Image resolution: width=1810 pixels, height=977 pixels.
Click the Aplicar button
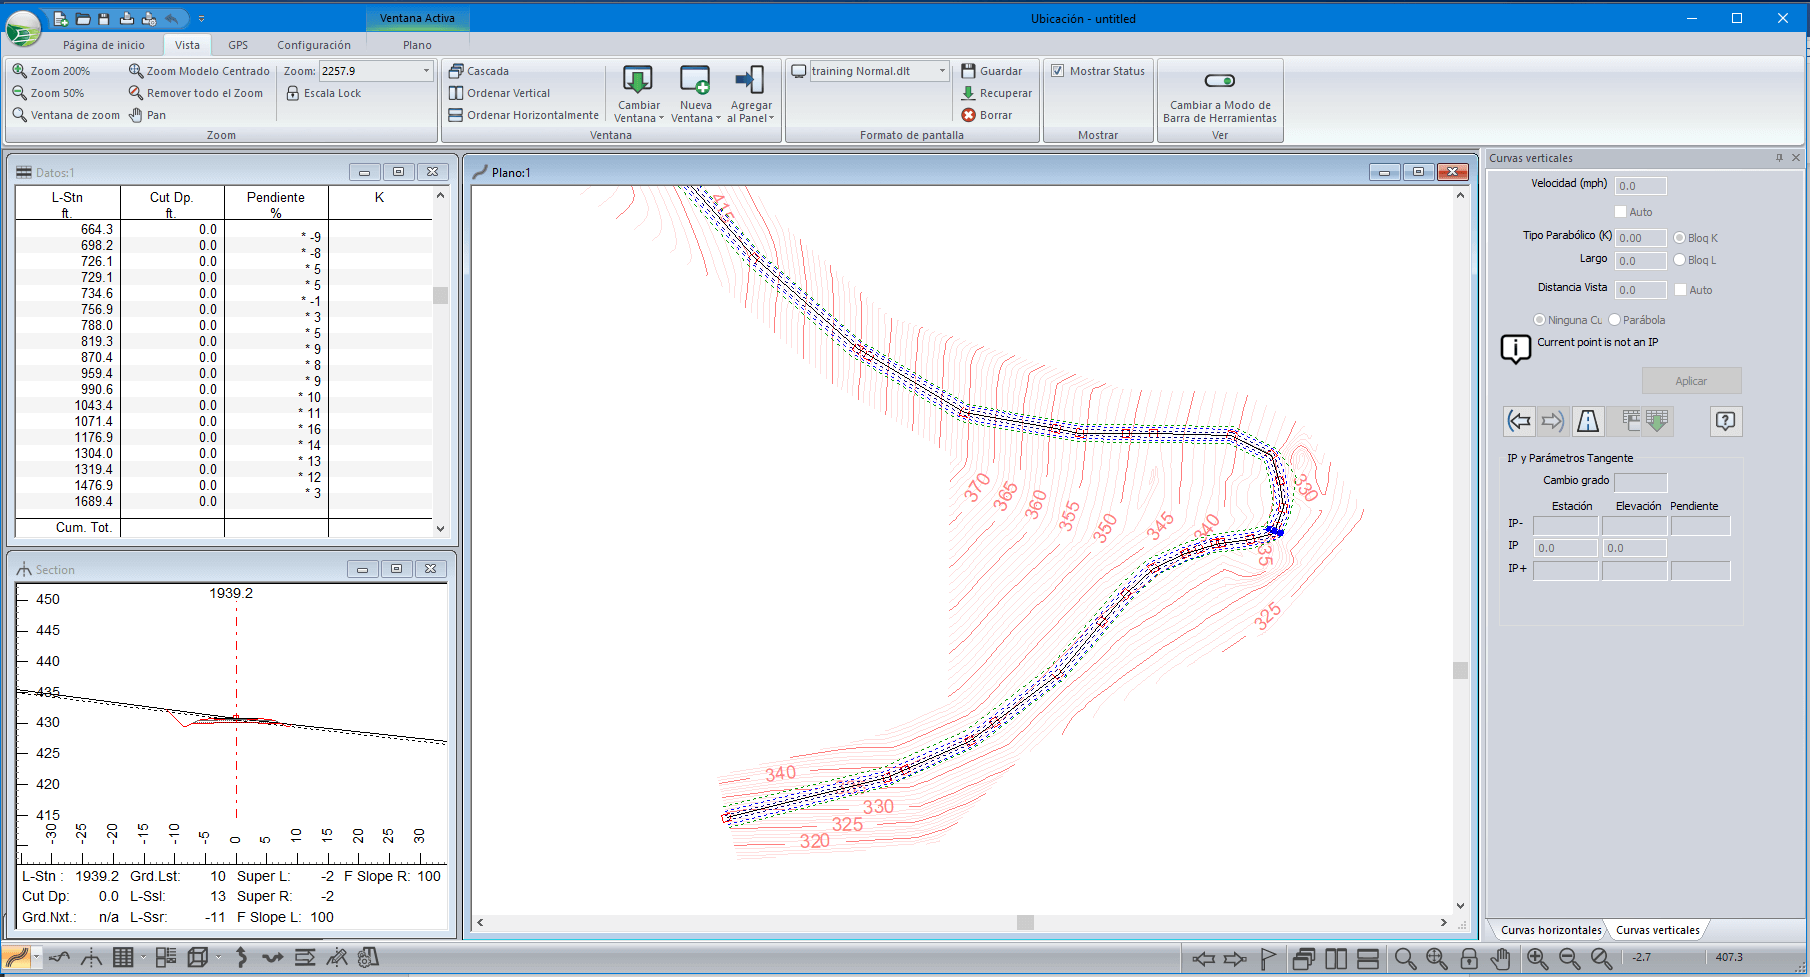[x=1691, y=381]
